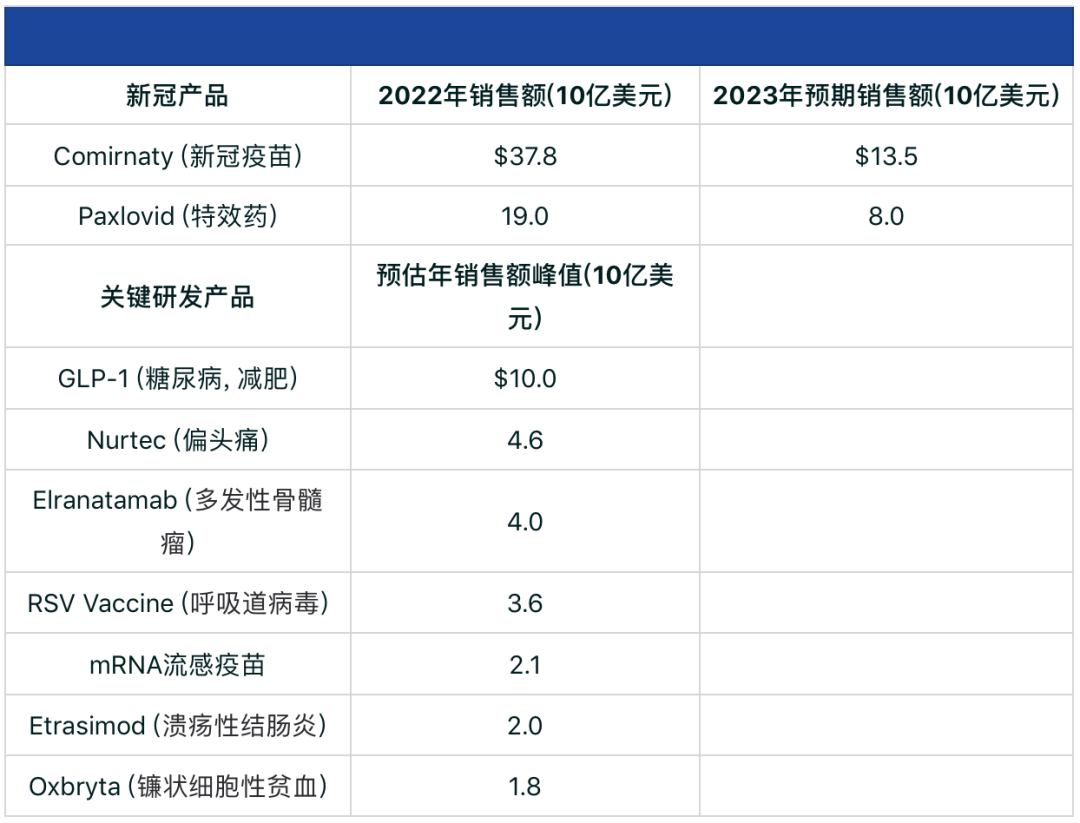The height and width of the screenshot is (823, 1080).
Task: Click the value '$13.5'
Action: pyautogui.click(x=886, y=156)
